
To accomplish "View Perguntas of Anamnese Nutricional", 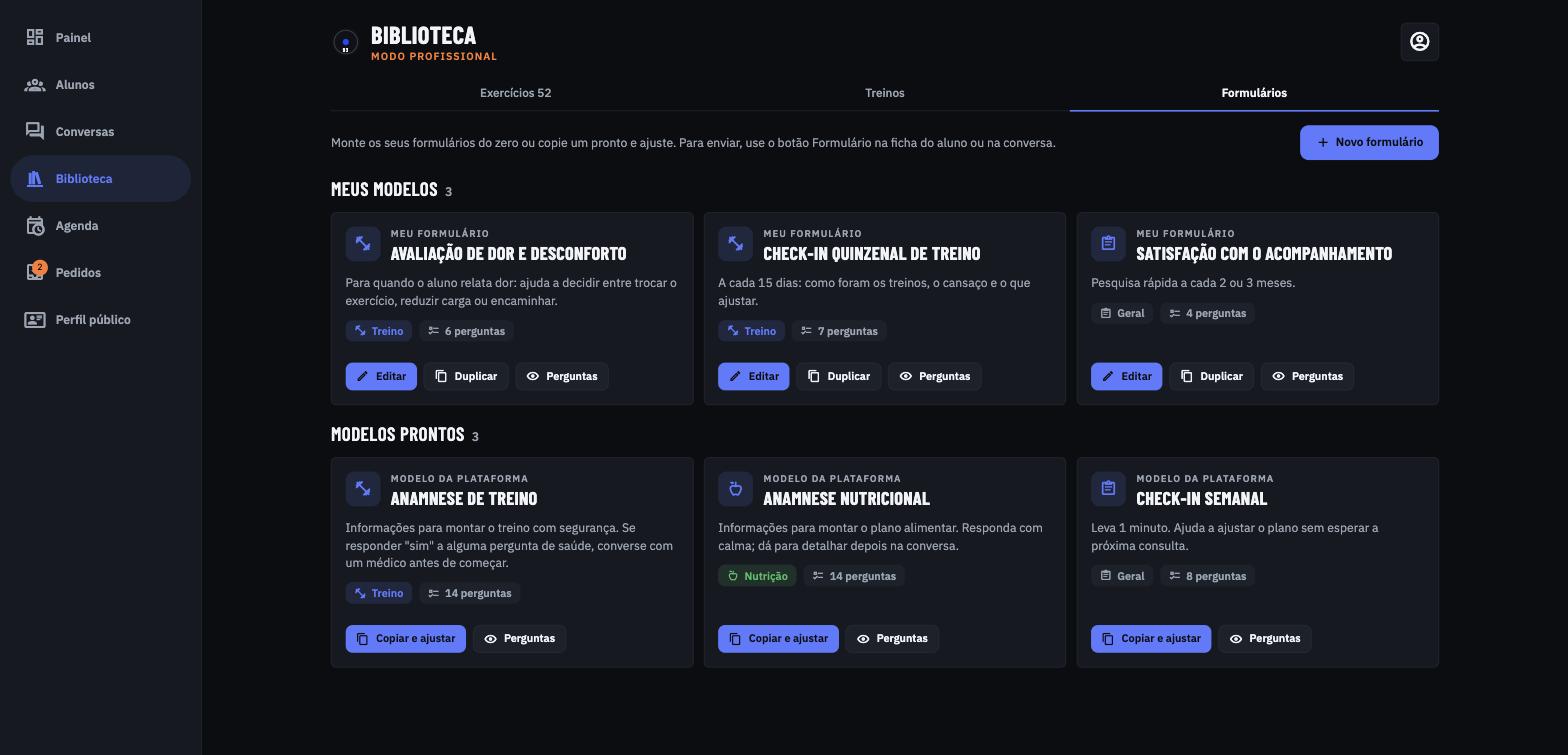I will click(892, 639).
